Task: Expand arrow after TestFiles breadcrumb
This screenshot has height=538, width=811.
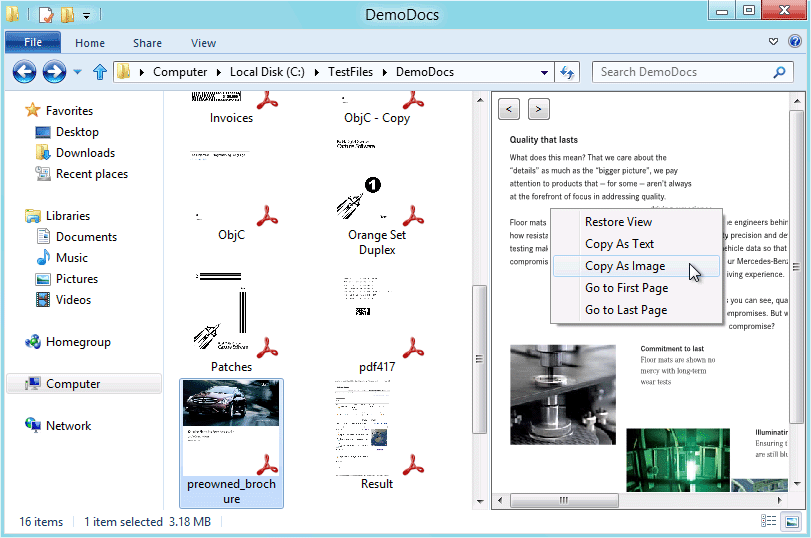Action: coord(385,72)
